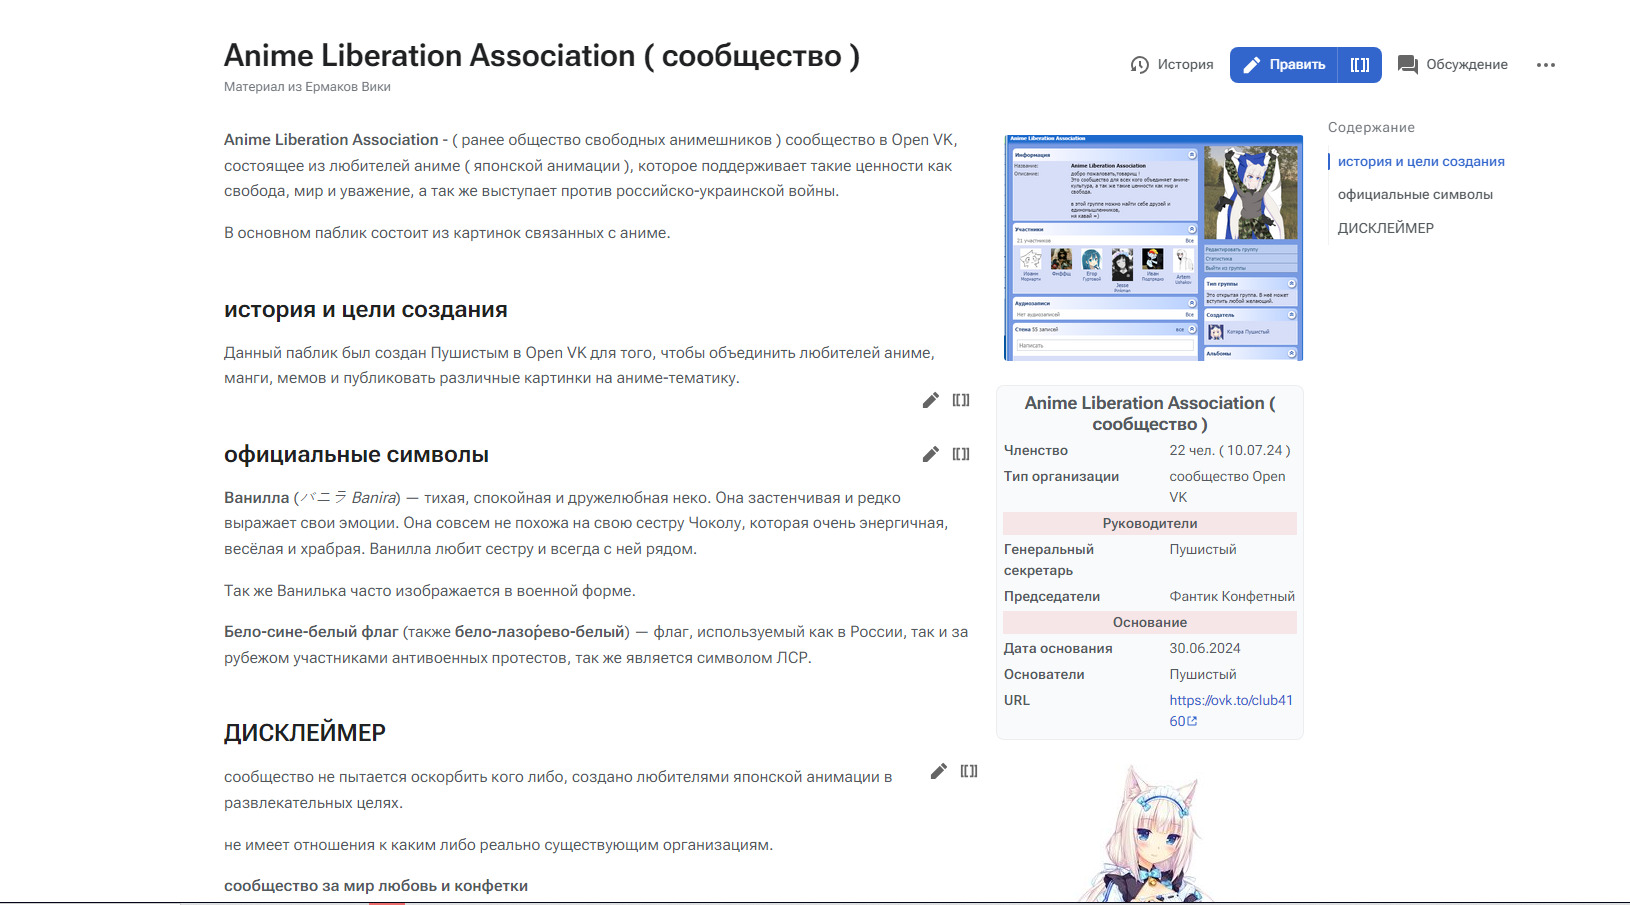The height and width of the screenshot is (905, 1630).
Task: Click the Основатели infobox label
Action: (1044, 675)
